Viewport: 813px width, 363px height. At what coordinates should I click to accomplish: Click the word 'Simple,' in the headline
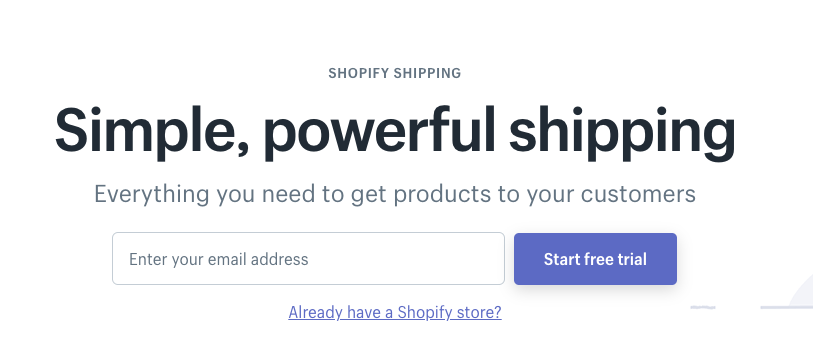pos(151,130)
